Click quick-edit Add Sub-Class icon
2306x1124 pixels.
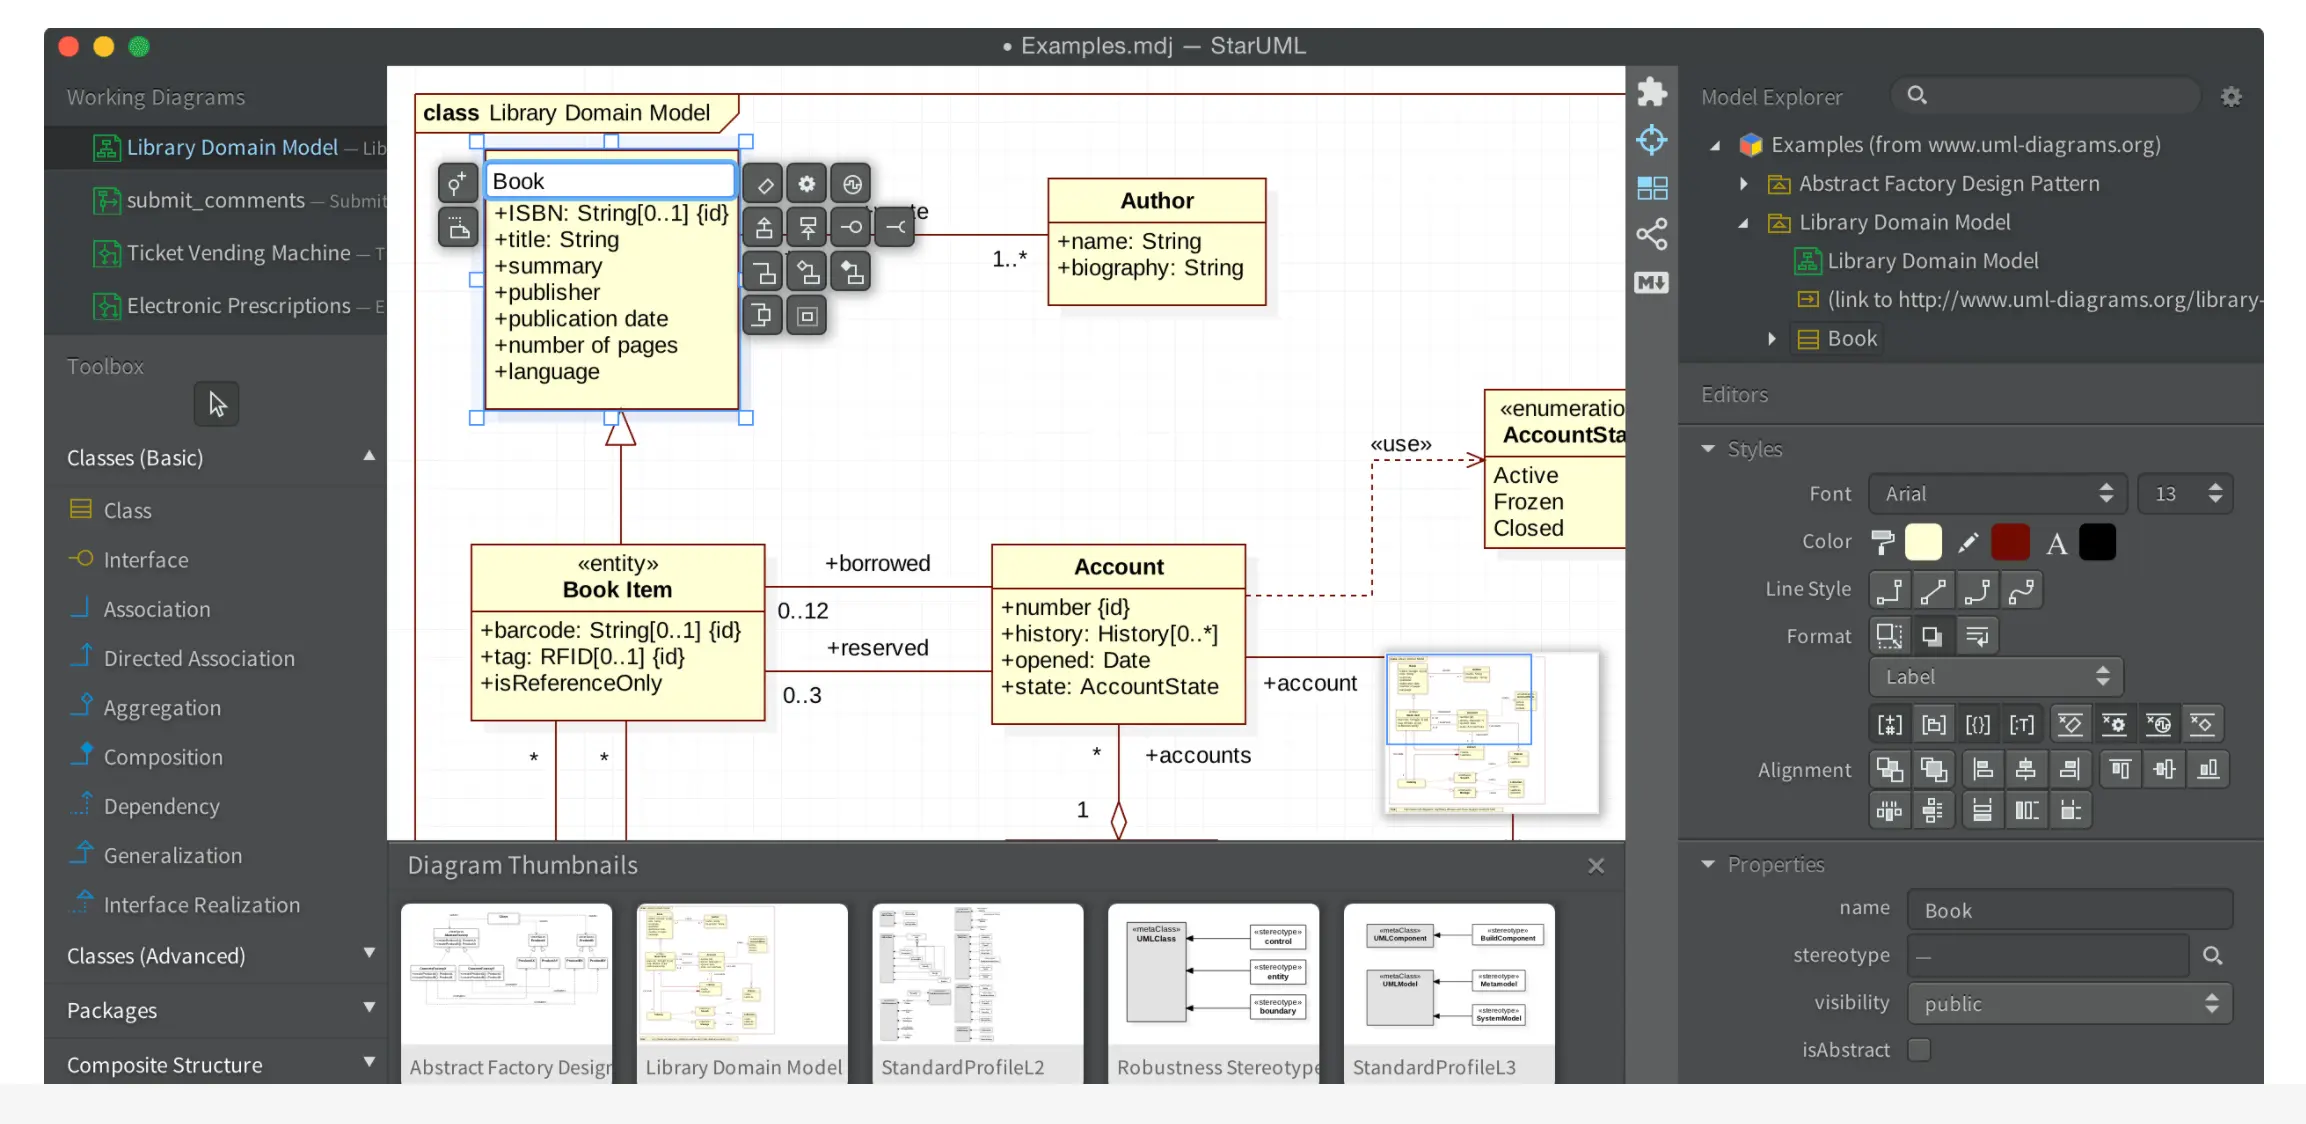point(764,228)
